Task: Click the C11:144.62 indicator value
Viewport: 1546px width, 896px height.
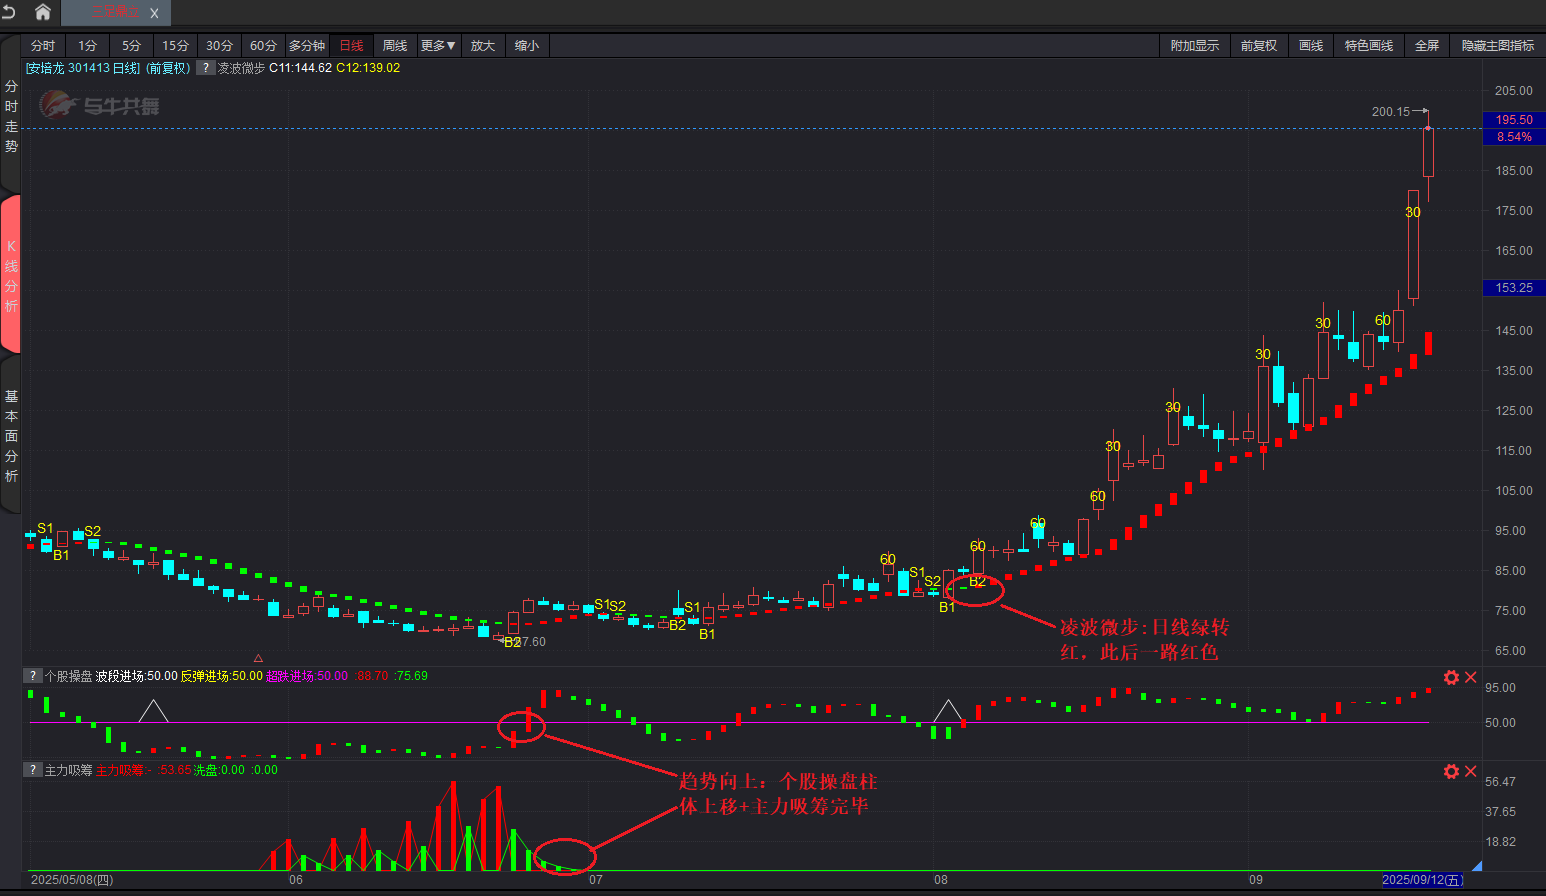Action: point(300,68)
